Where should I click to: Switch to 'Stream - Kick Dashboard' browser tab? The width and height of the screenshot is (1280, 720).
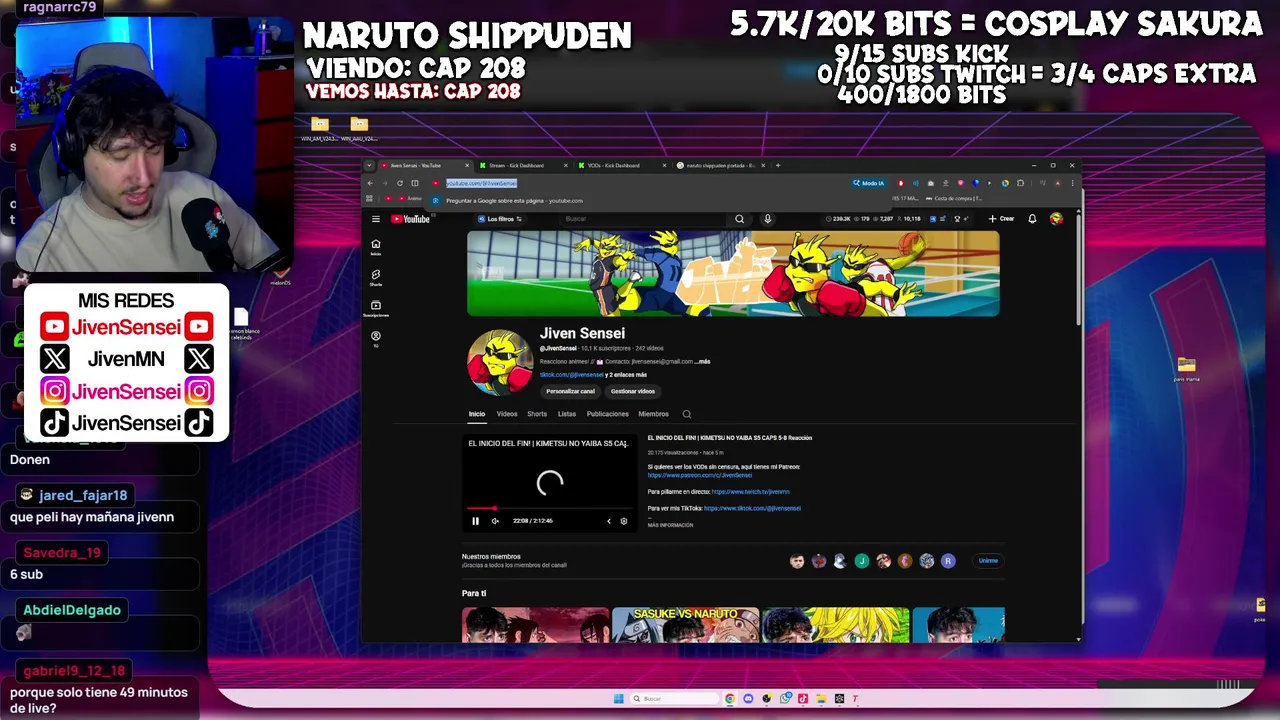coord(521,165)
